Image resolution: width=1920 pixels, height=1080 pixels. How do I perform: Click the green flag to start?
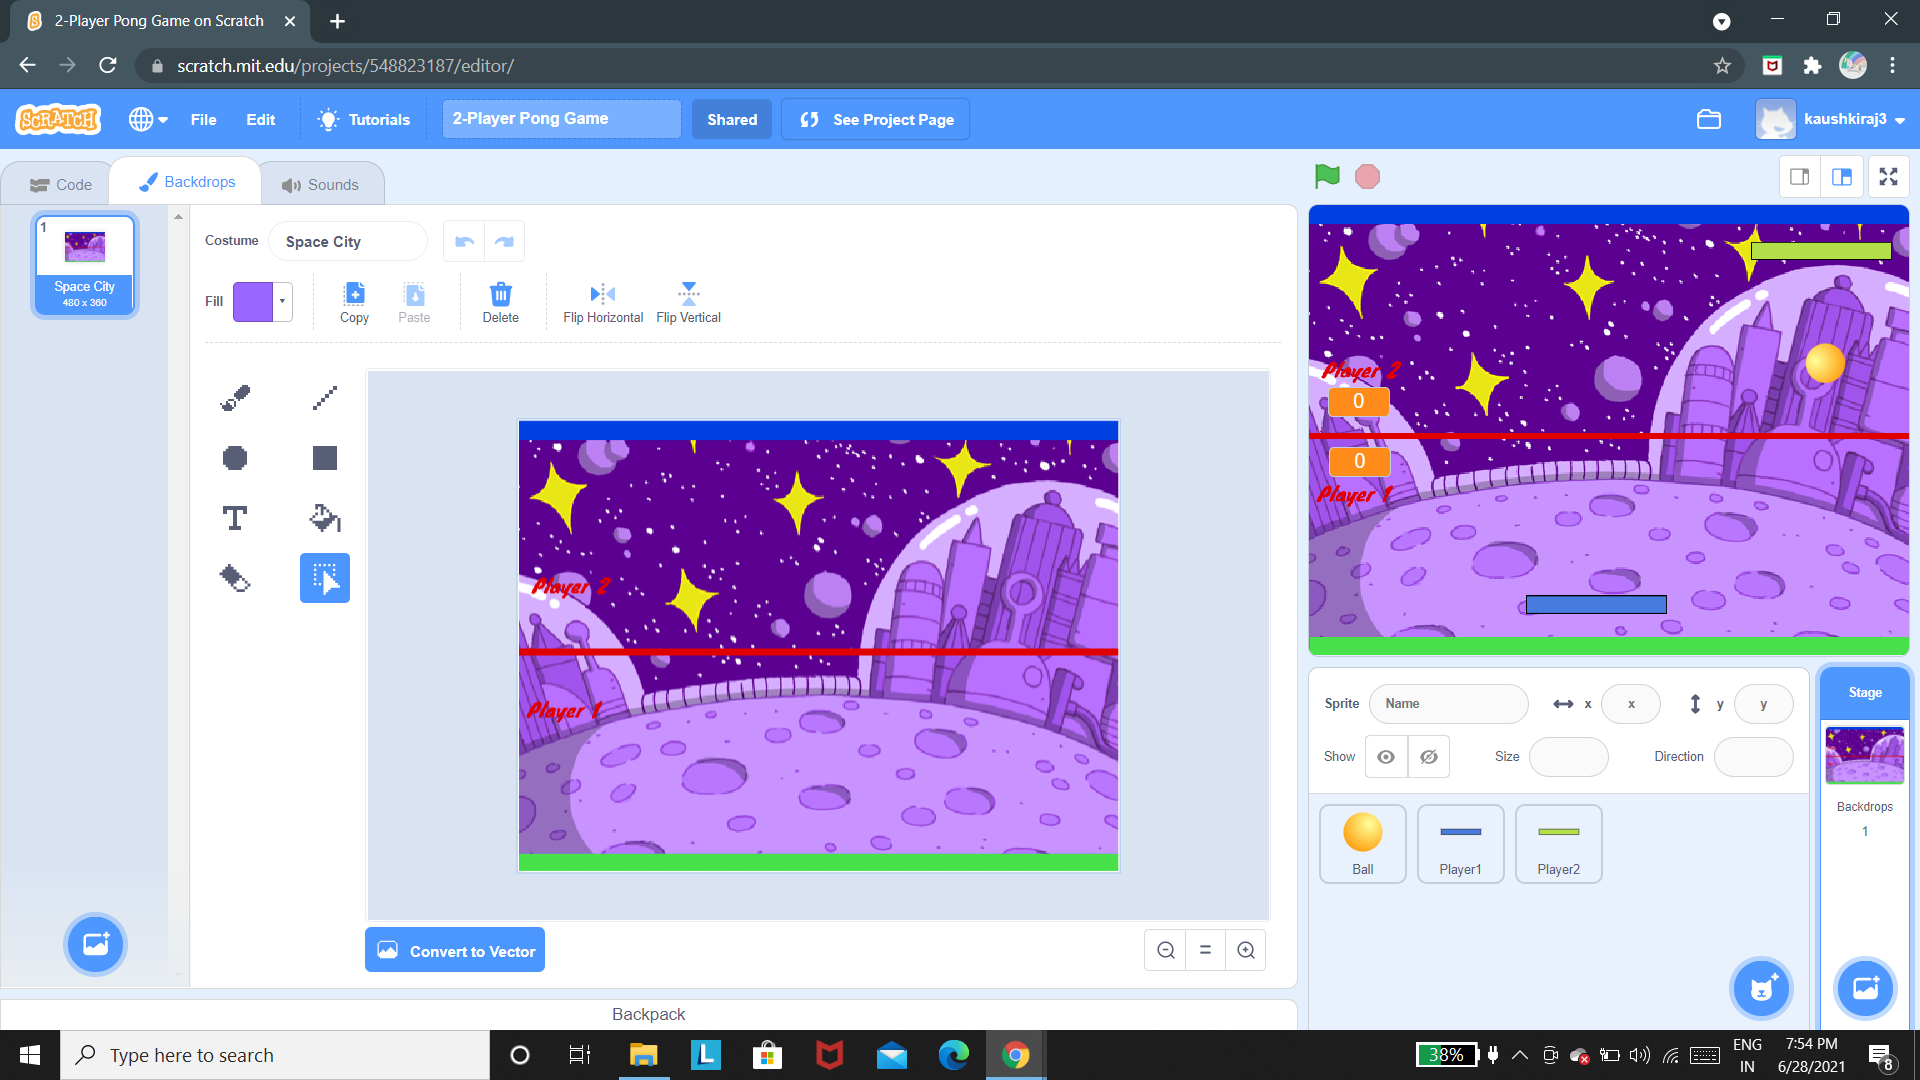click(1327, 177)
